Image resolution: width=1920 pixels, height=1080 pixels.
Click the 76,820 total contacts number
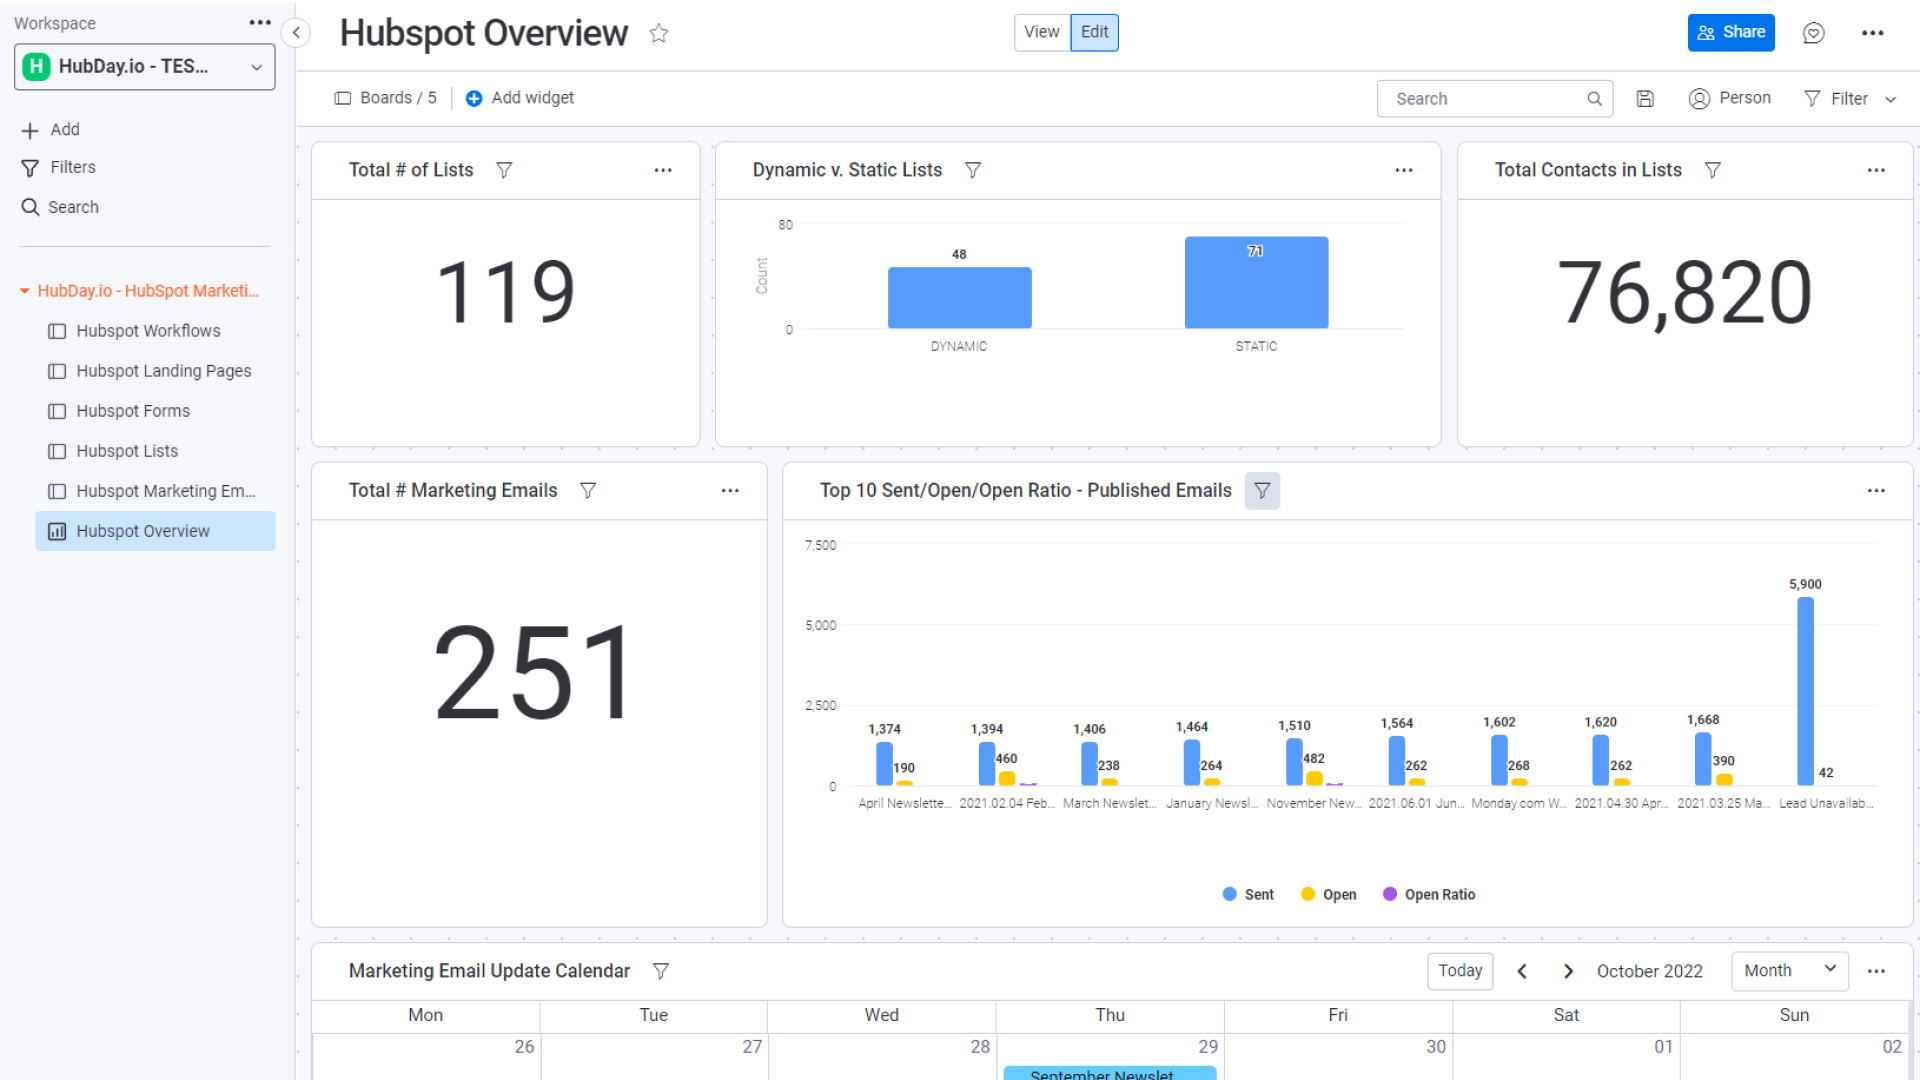1685,292
